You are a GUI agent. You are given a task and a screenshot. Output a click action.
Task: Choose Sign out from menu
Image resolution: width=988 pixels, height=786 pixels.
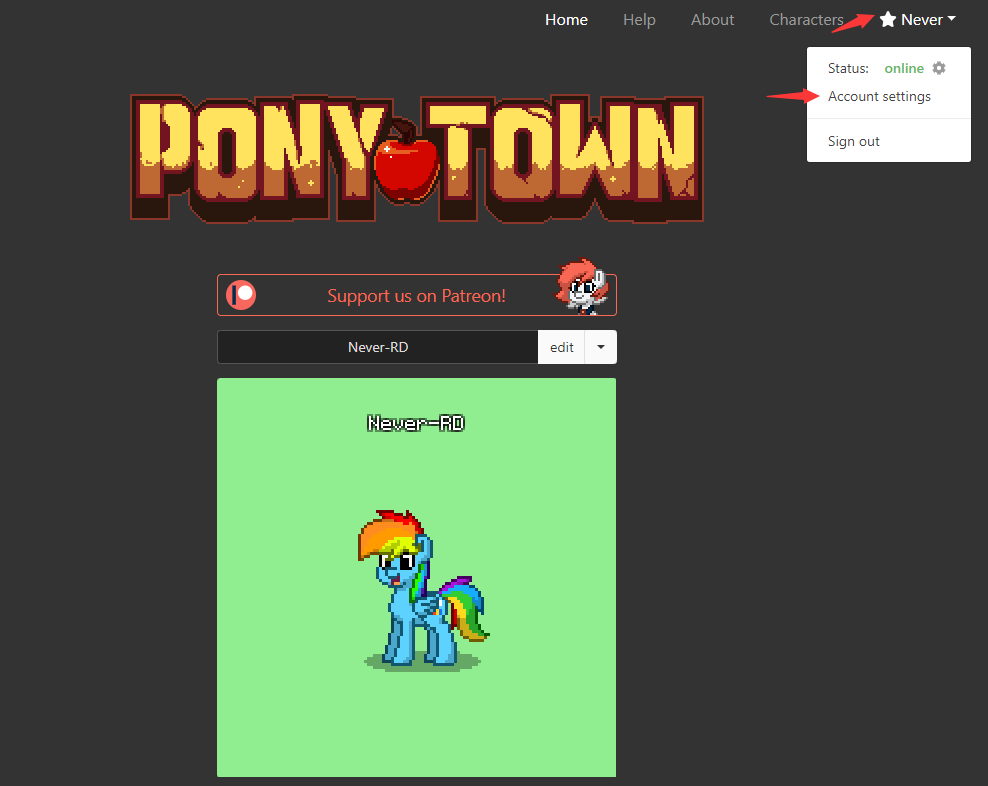[854, 141]
